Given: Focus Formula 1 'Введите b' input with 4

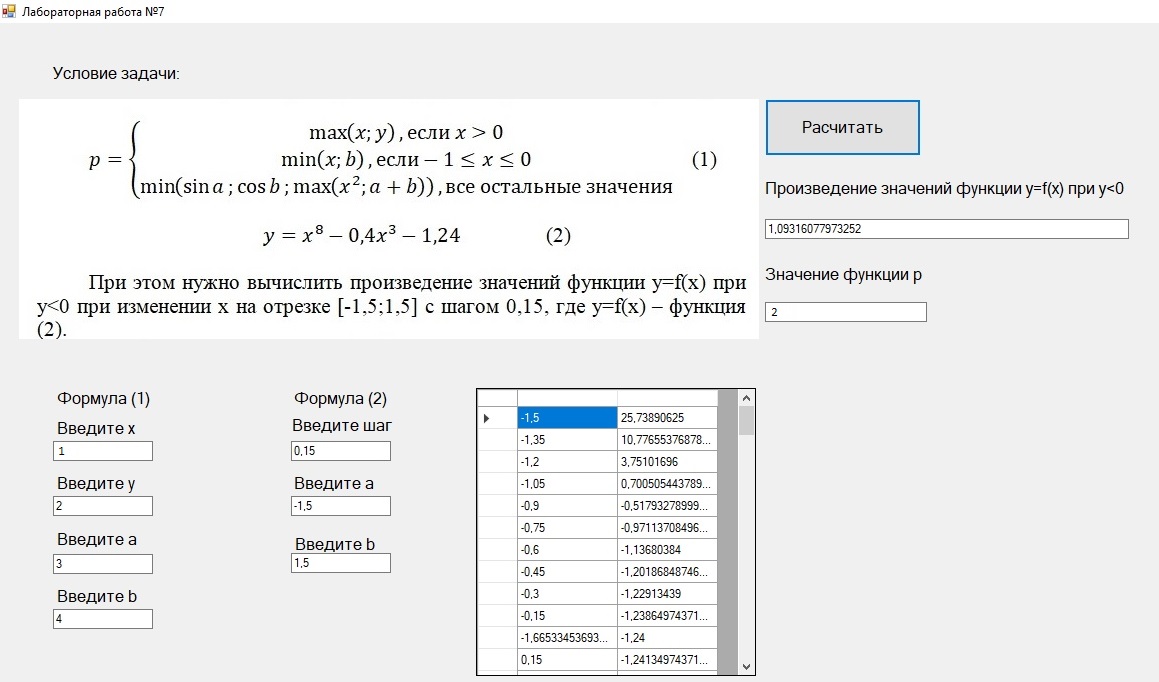Looking at the screenshot, I should pyautogui.click(x=103, y=619).
